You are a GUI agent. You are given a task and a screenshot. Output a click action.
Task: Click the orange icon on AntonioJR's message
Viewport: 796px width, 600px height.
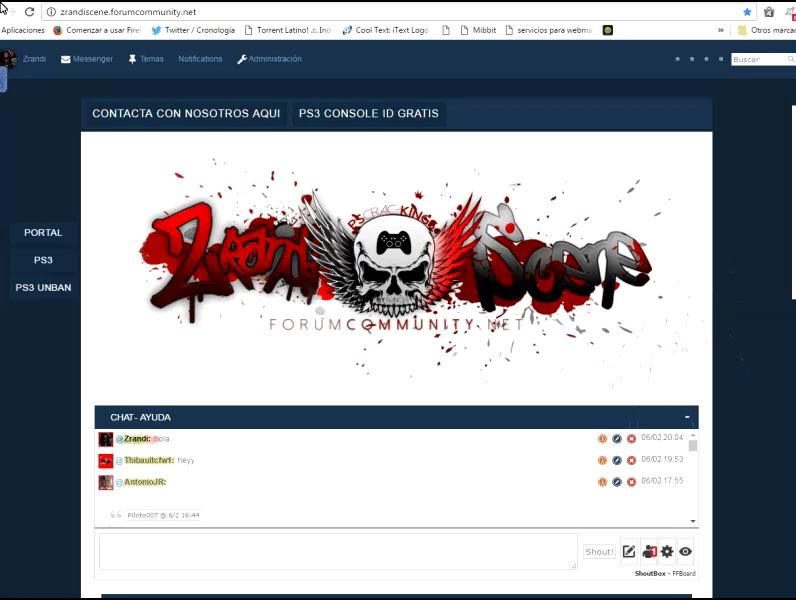click(x=602, y=482)
